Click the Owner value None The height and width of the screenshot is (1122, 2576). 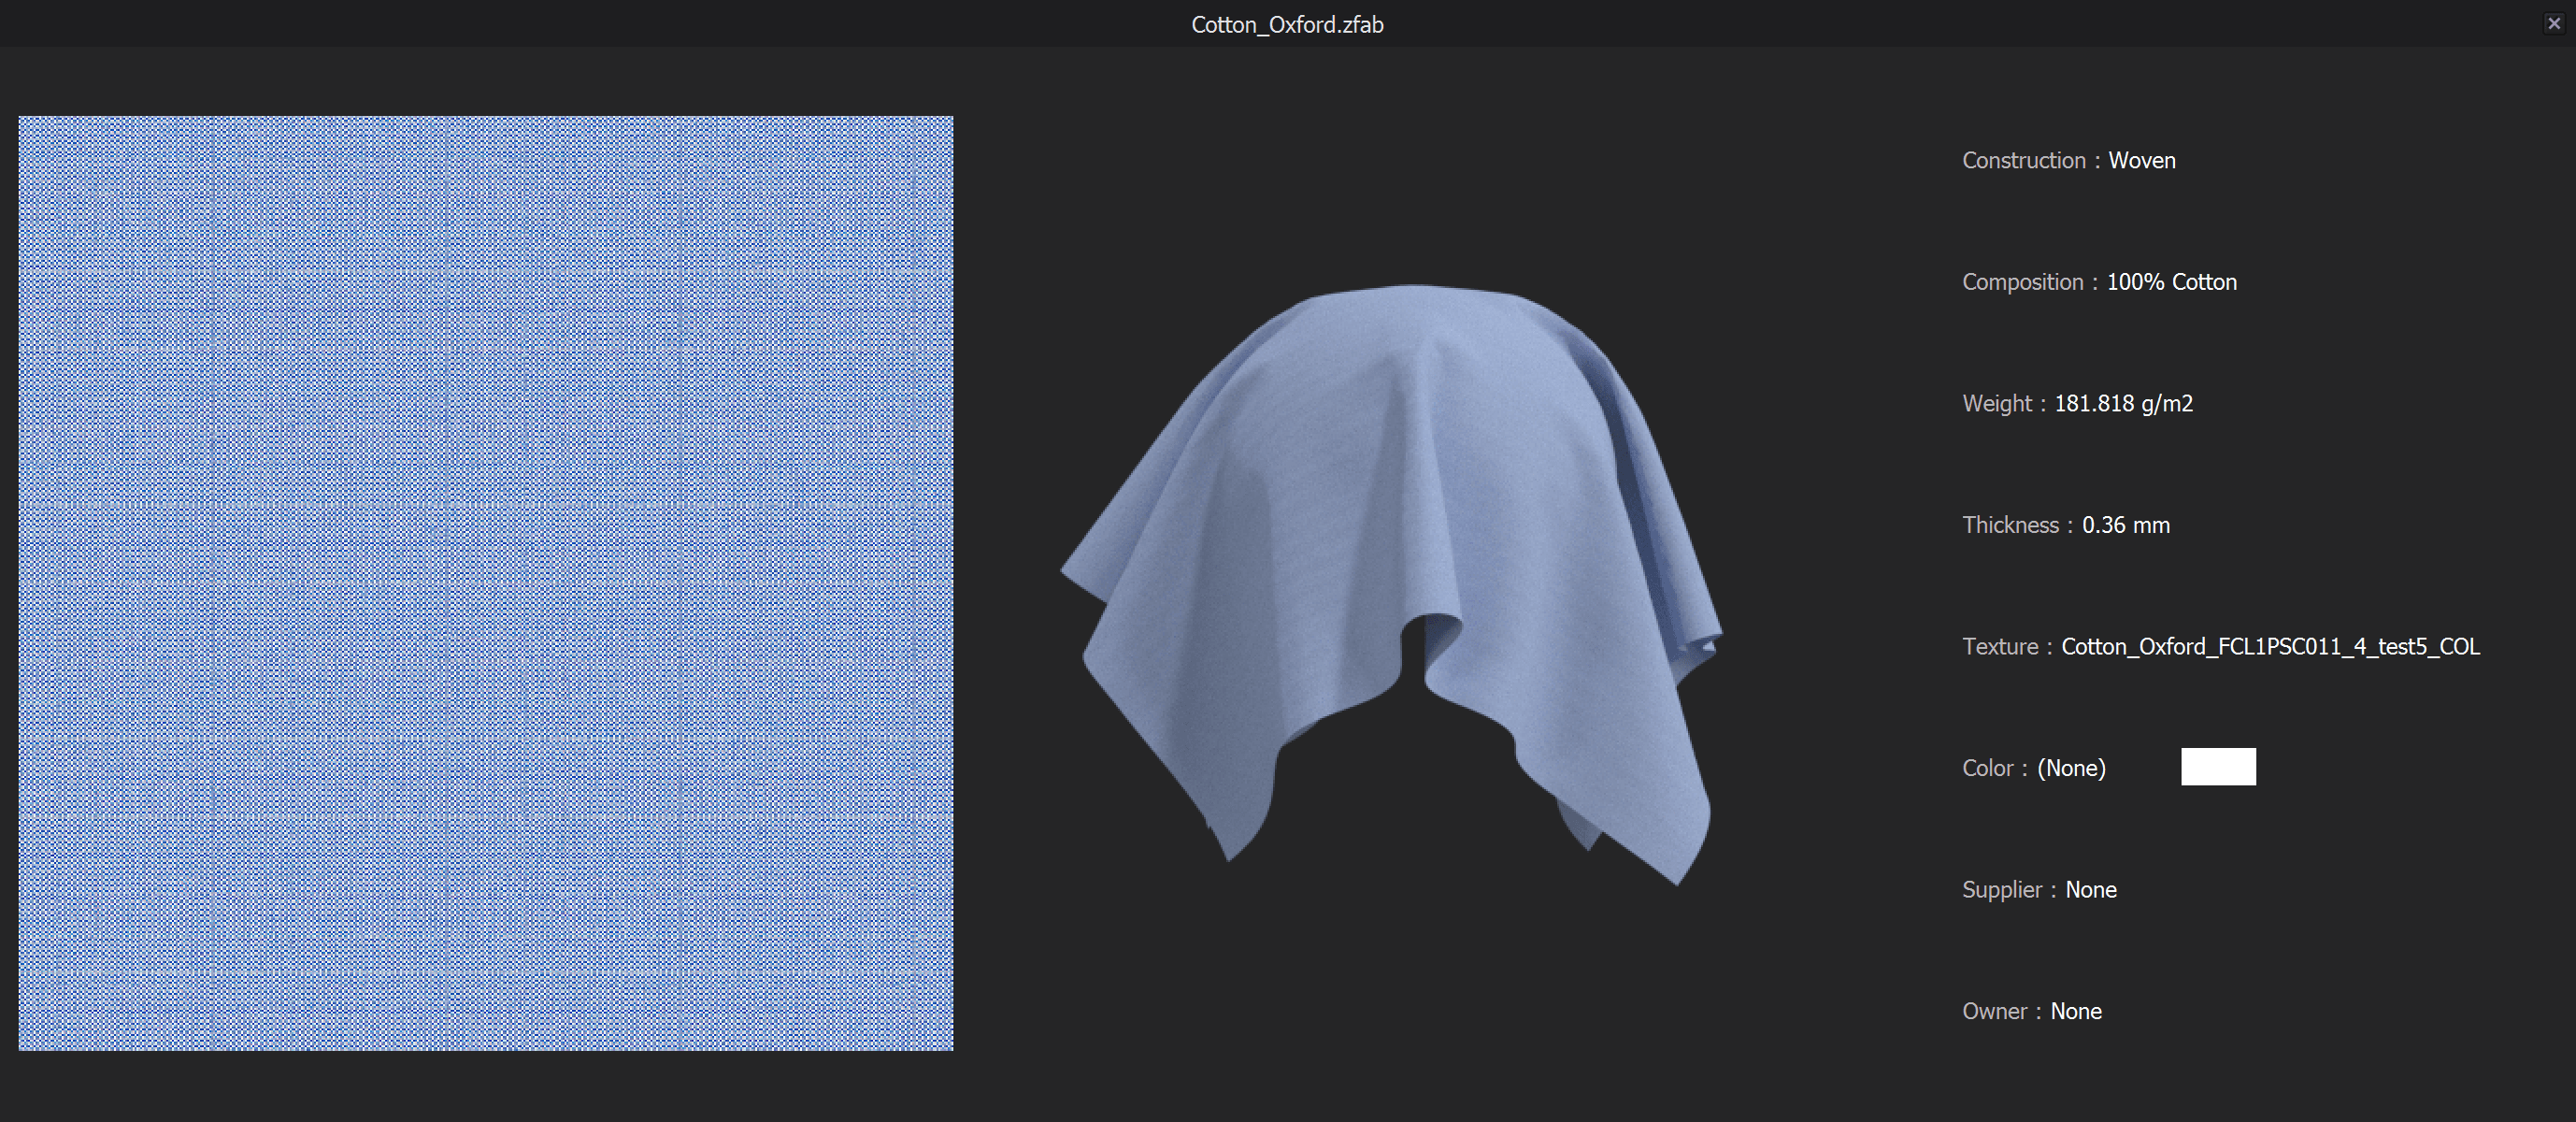[2076, 1011]
